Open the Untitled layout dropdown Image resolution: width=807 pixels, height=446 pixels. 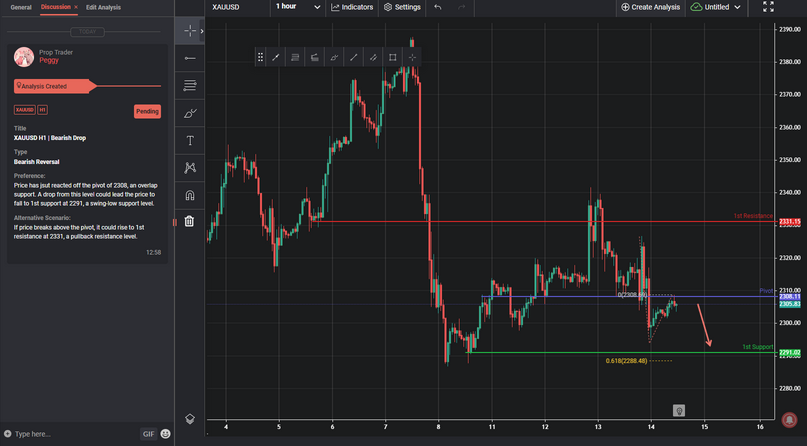(715, 7)
